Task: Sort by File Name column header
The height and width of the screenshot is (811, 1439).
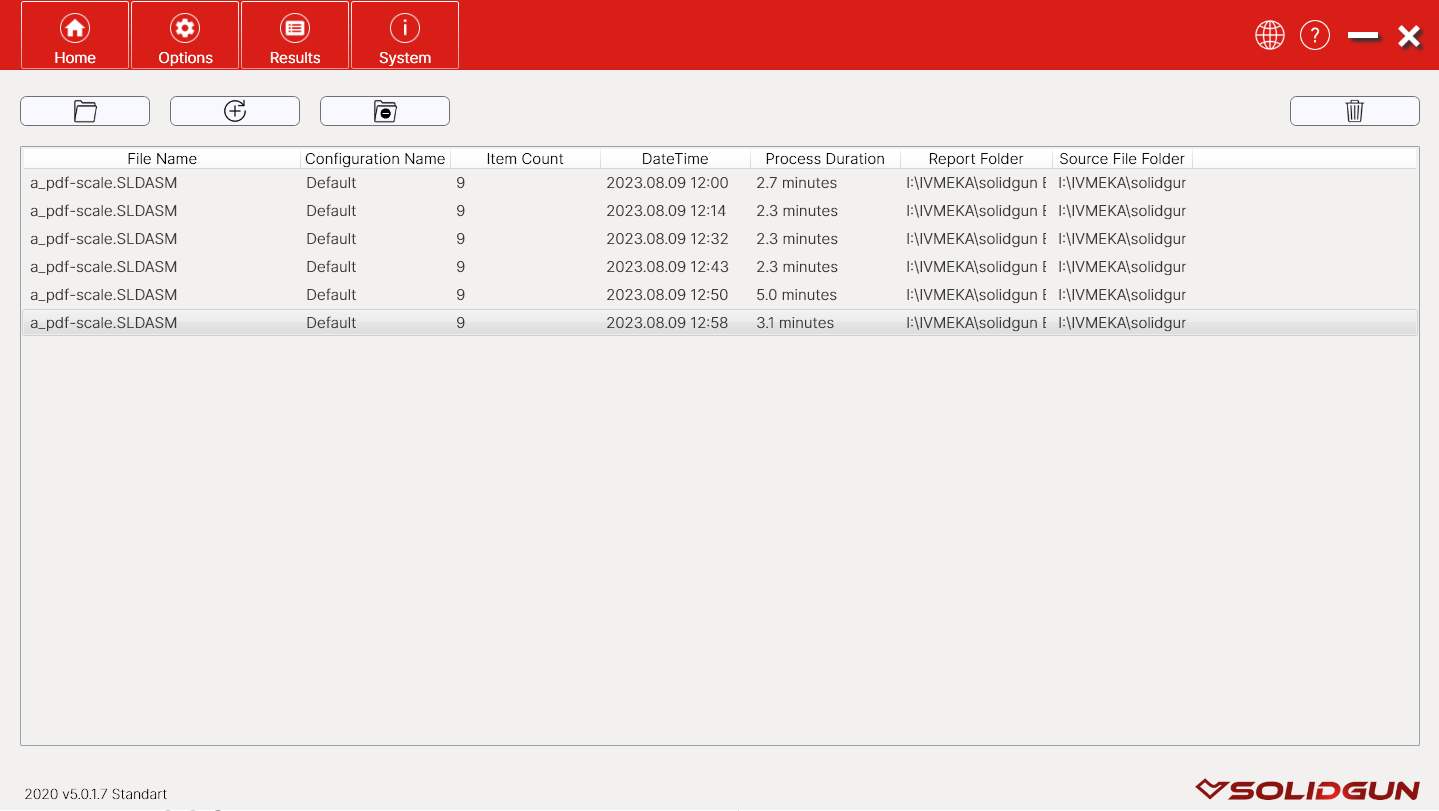Action: pos(162,158)
